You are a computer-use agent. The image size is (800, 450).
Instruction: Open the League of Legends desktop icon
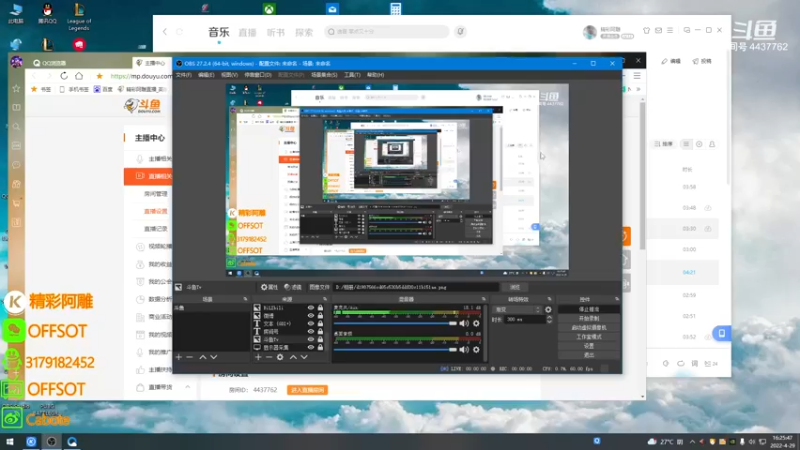tap(79, 17)
